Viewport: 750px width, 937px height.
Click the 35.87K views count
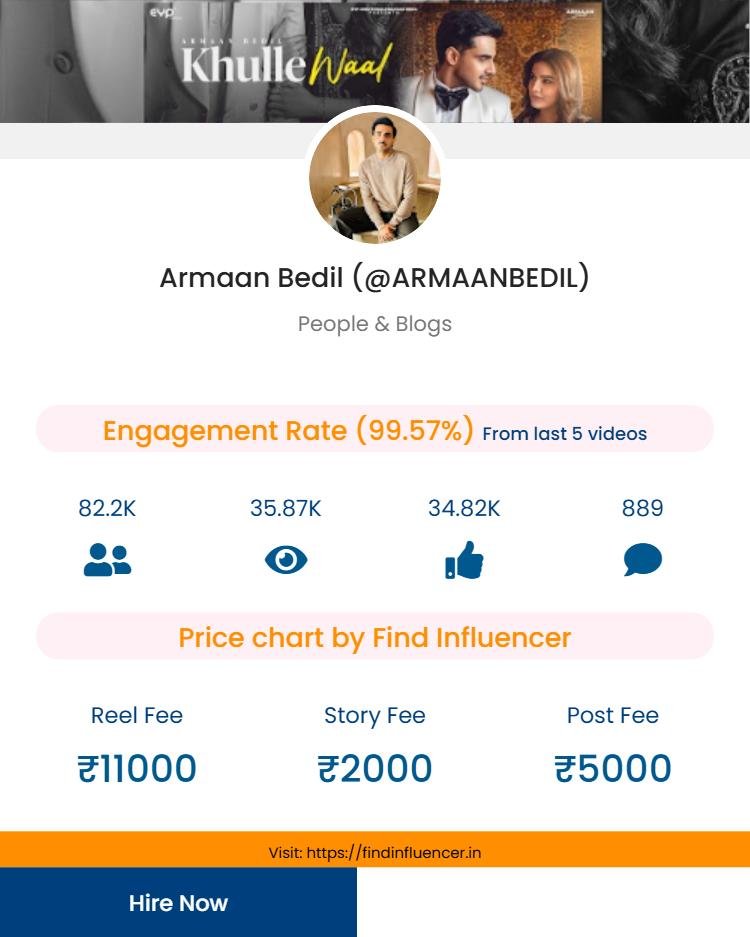[286, 508]
